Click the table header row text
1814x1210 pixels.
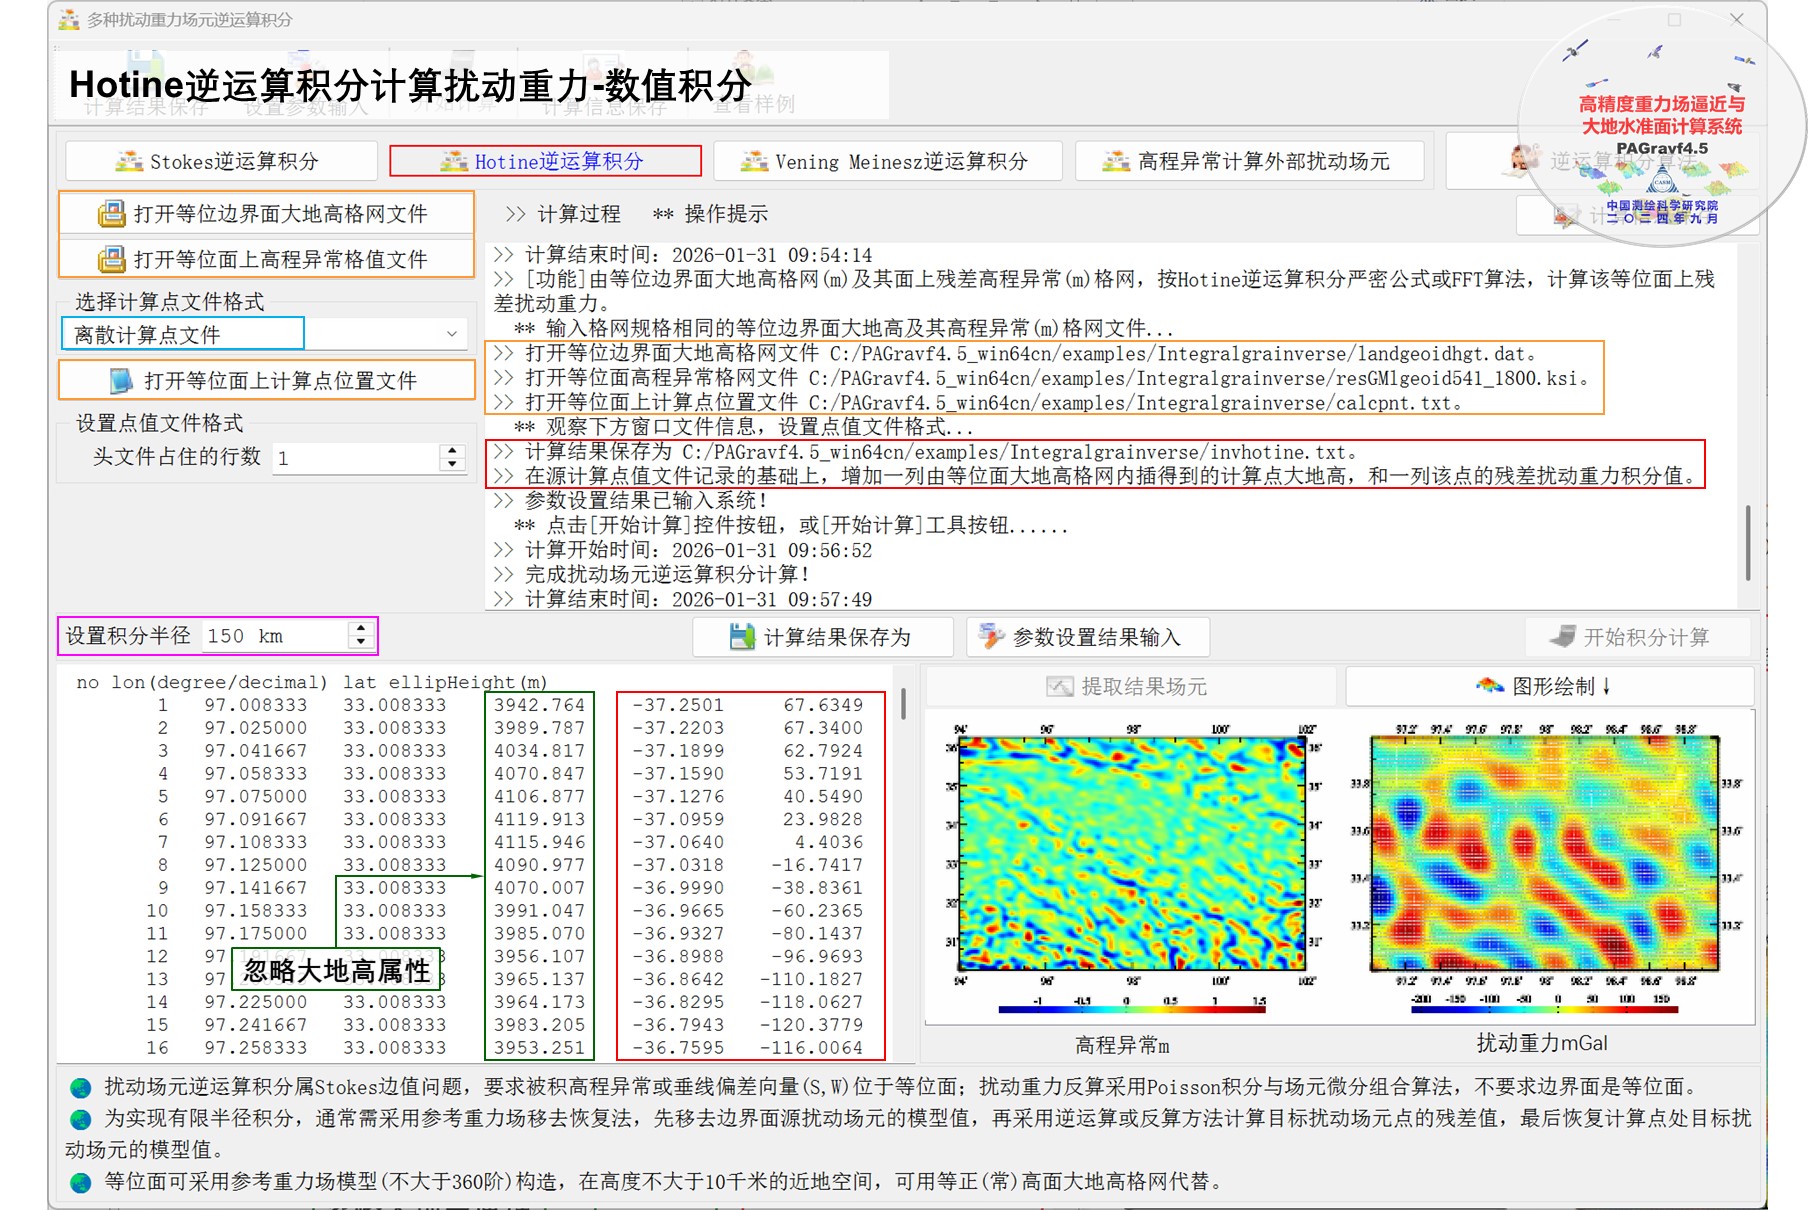pos(312,682)
